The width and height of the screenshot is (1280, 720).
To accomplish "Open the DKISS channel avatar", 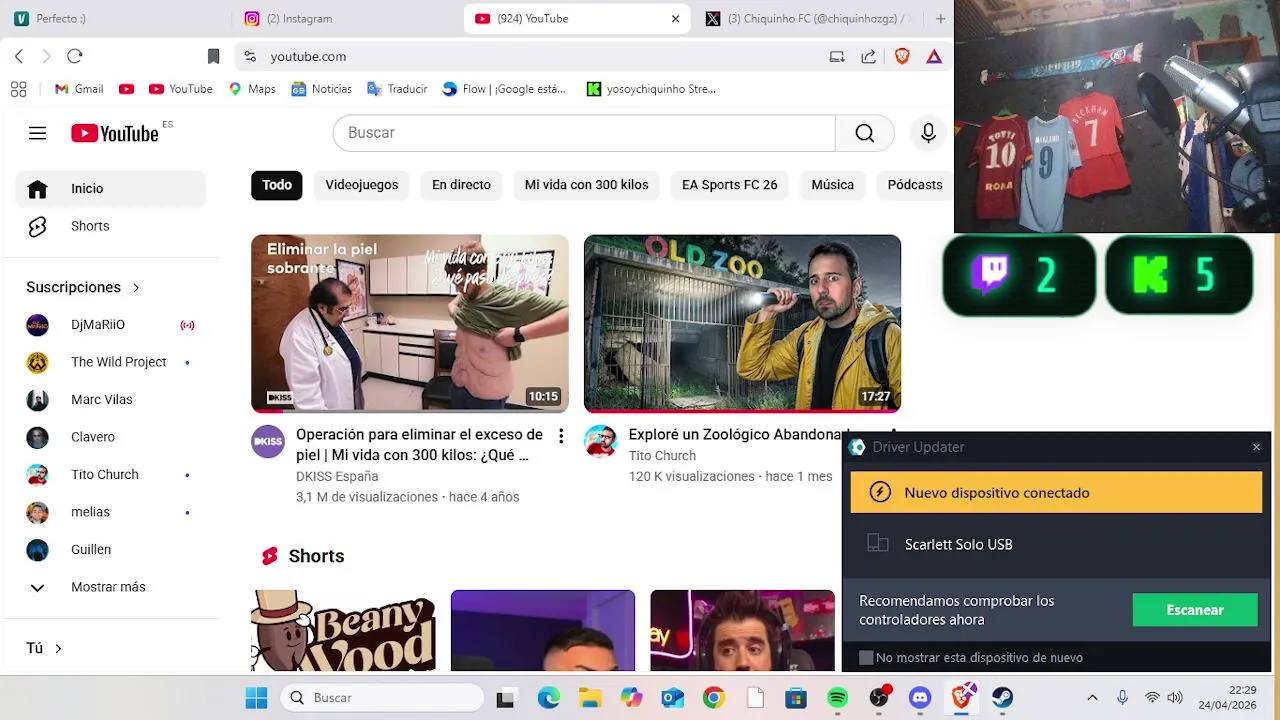I will click(267, 441).
